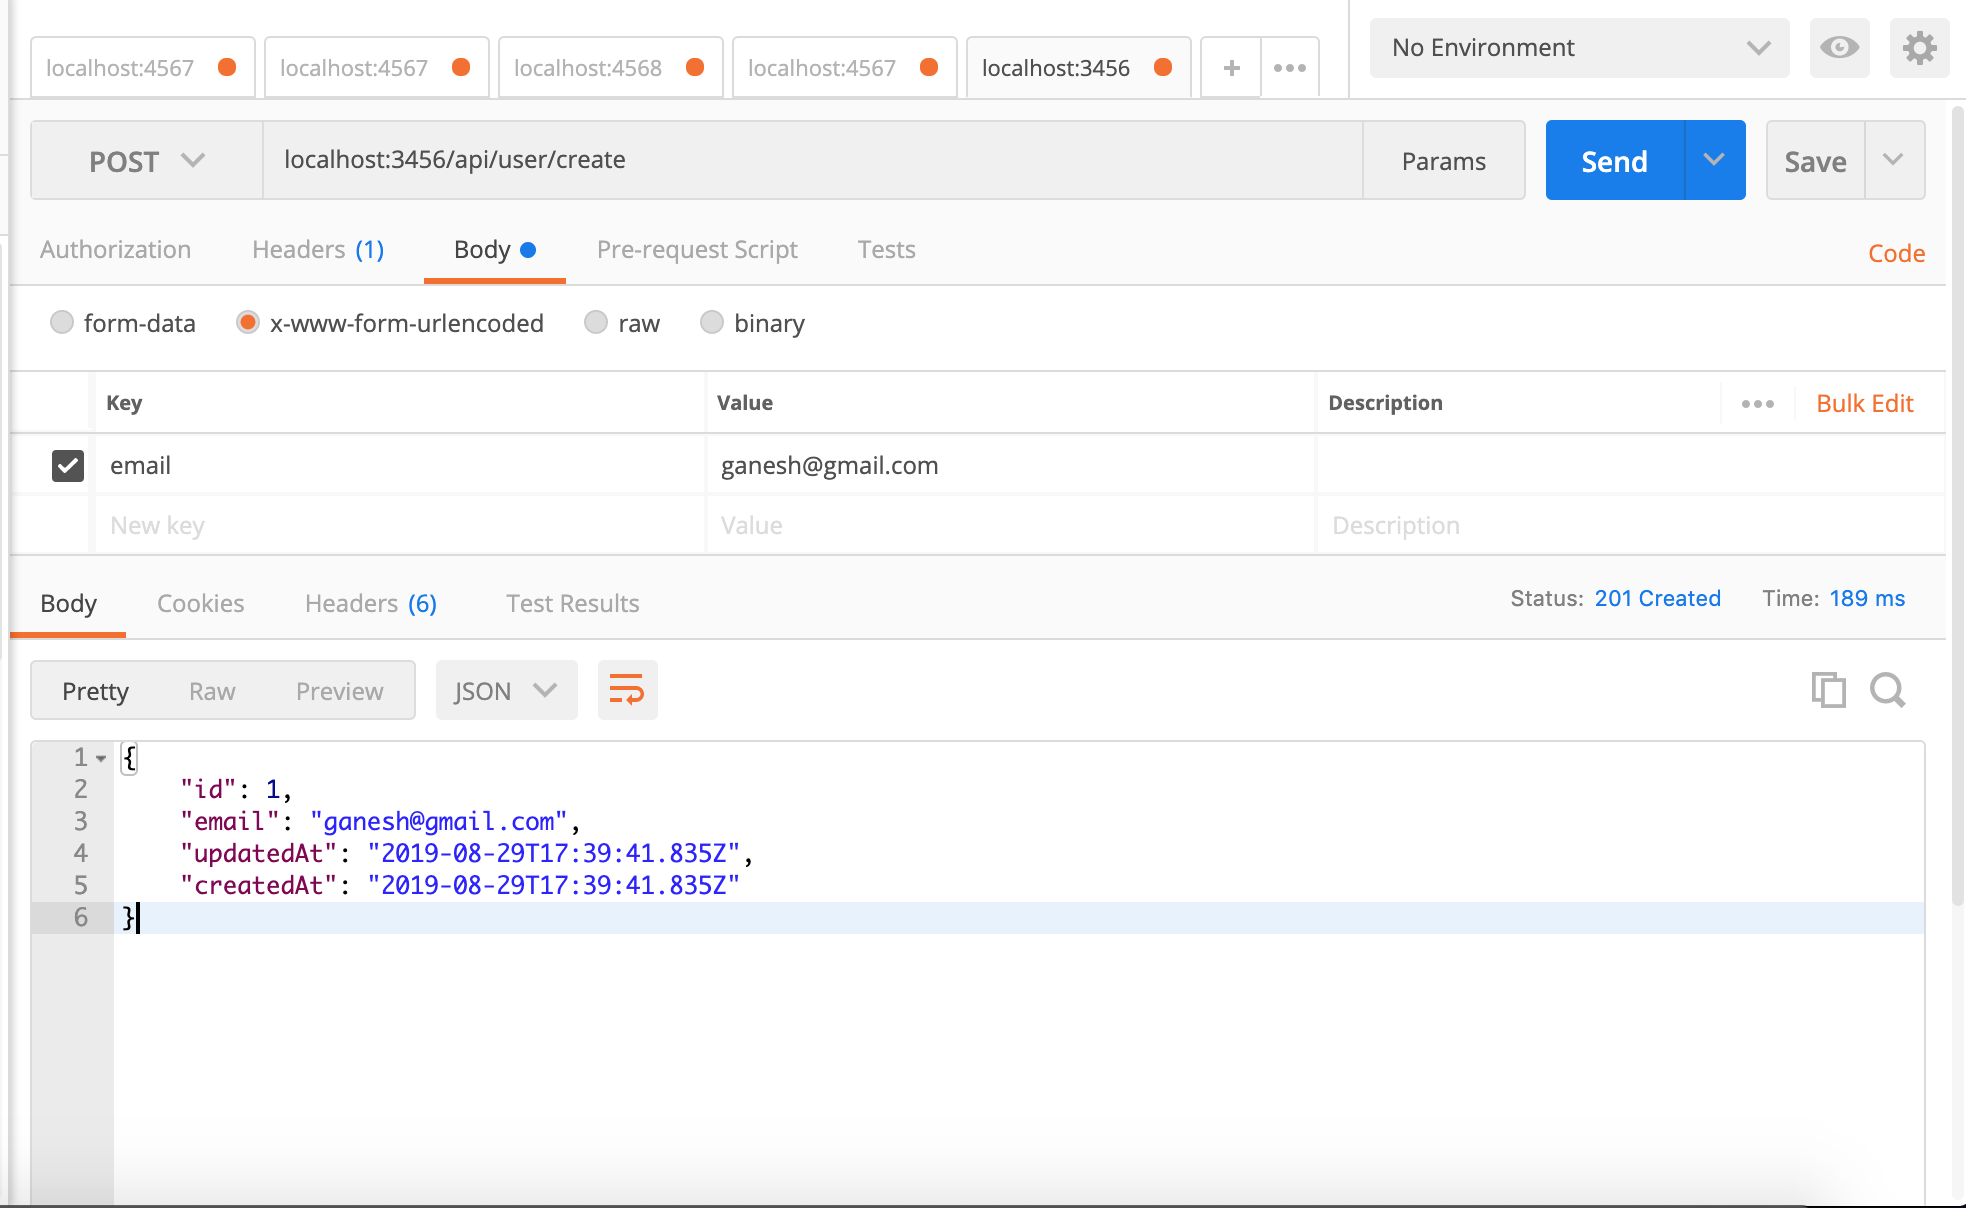
Task: Open column options dots beside Bulk Edit
Action: [1757, 404]
